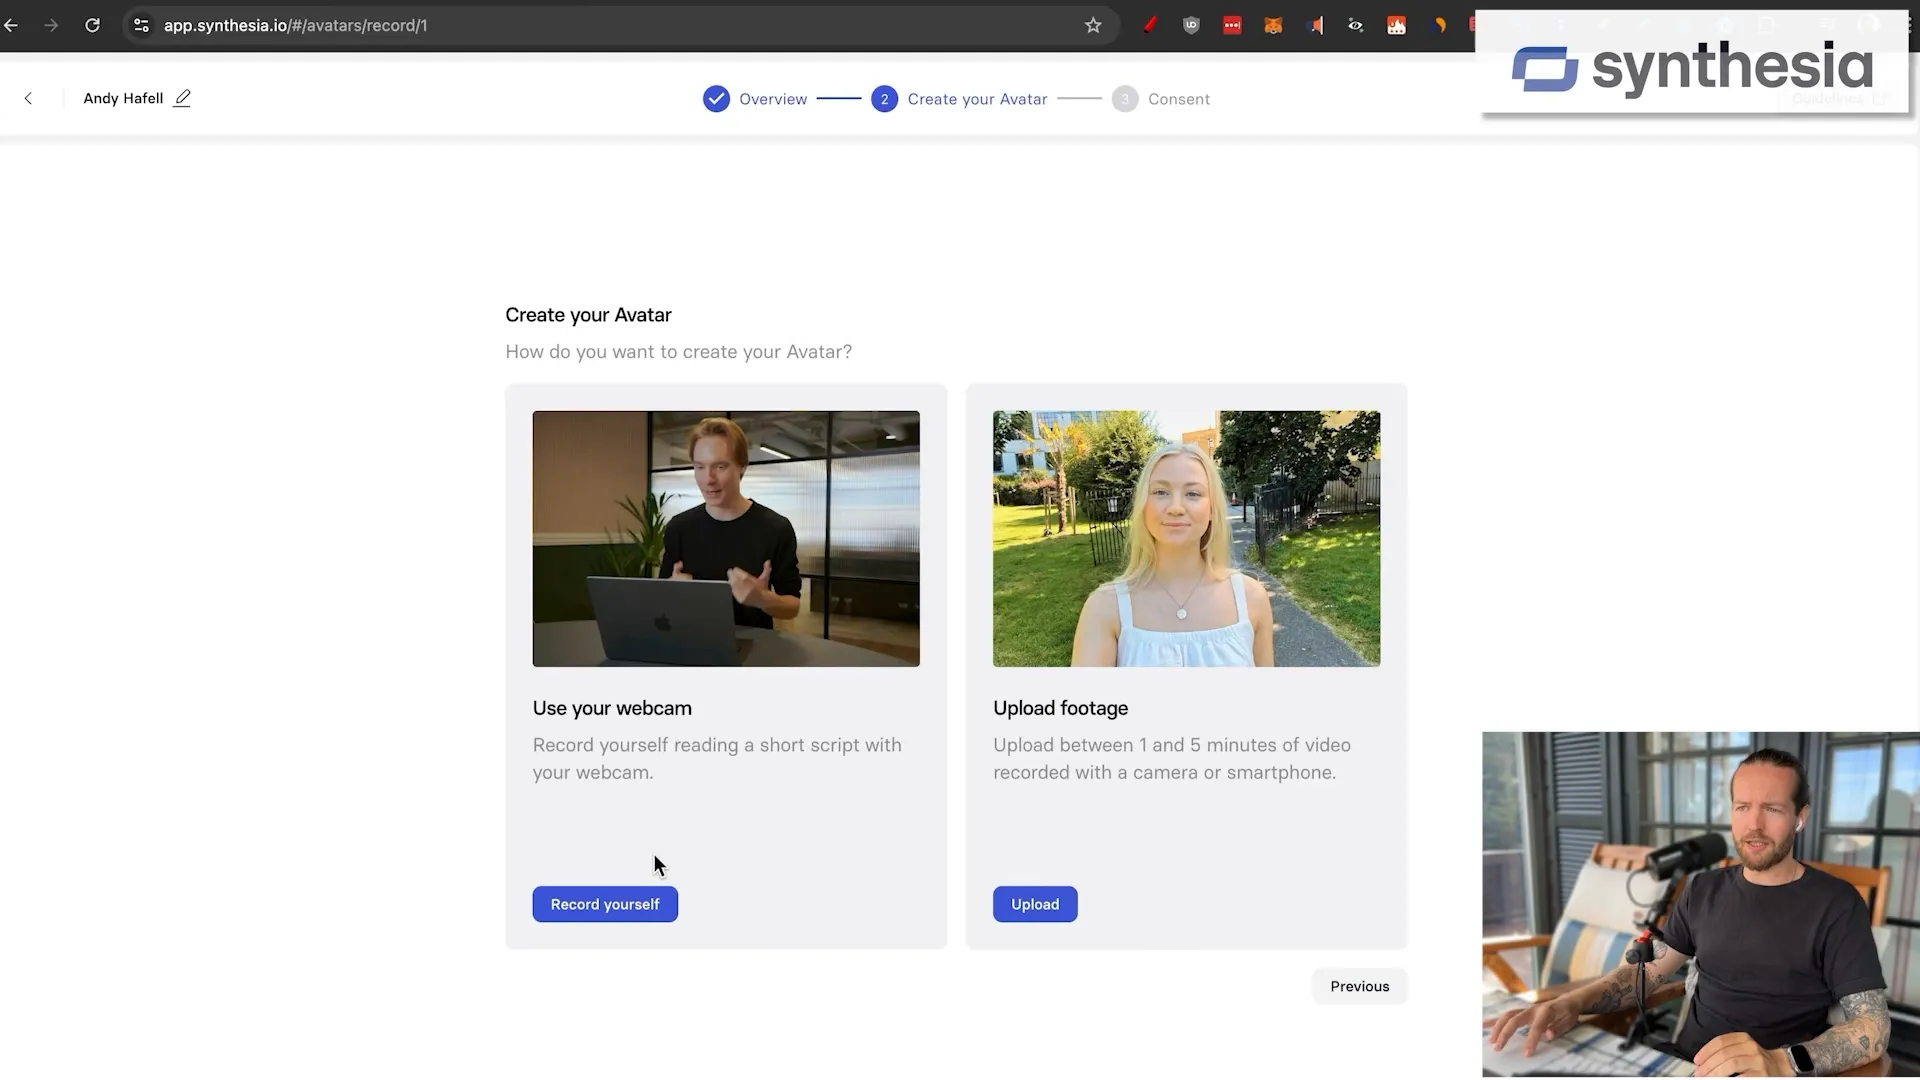The width and height of the screenshot is (1920, 1080).
Task: Click the 'Upload footage' heading
Action: (1060, 708)
